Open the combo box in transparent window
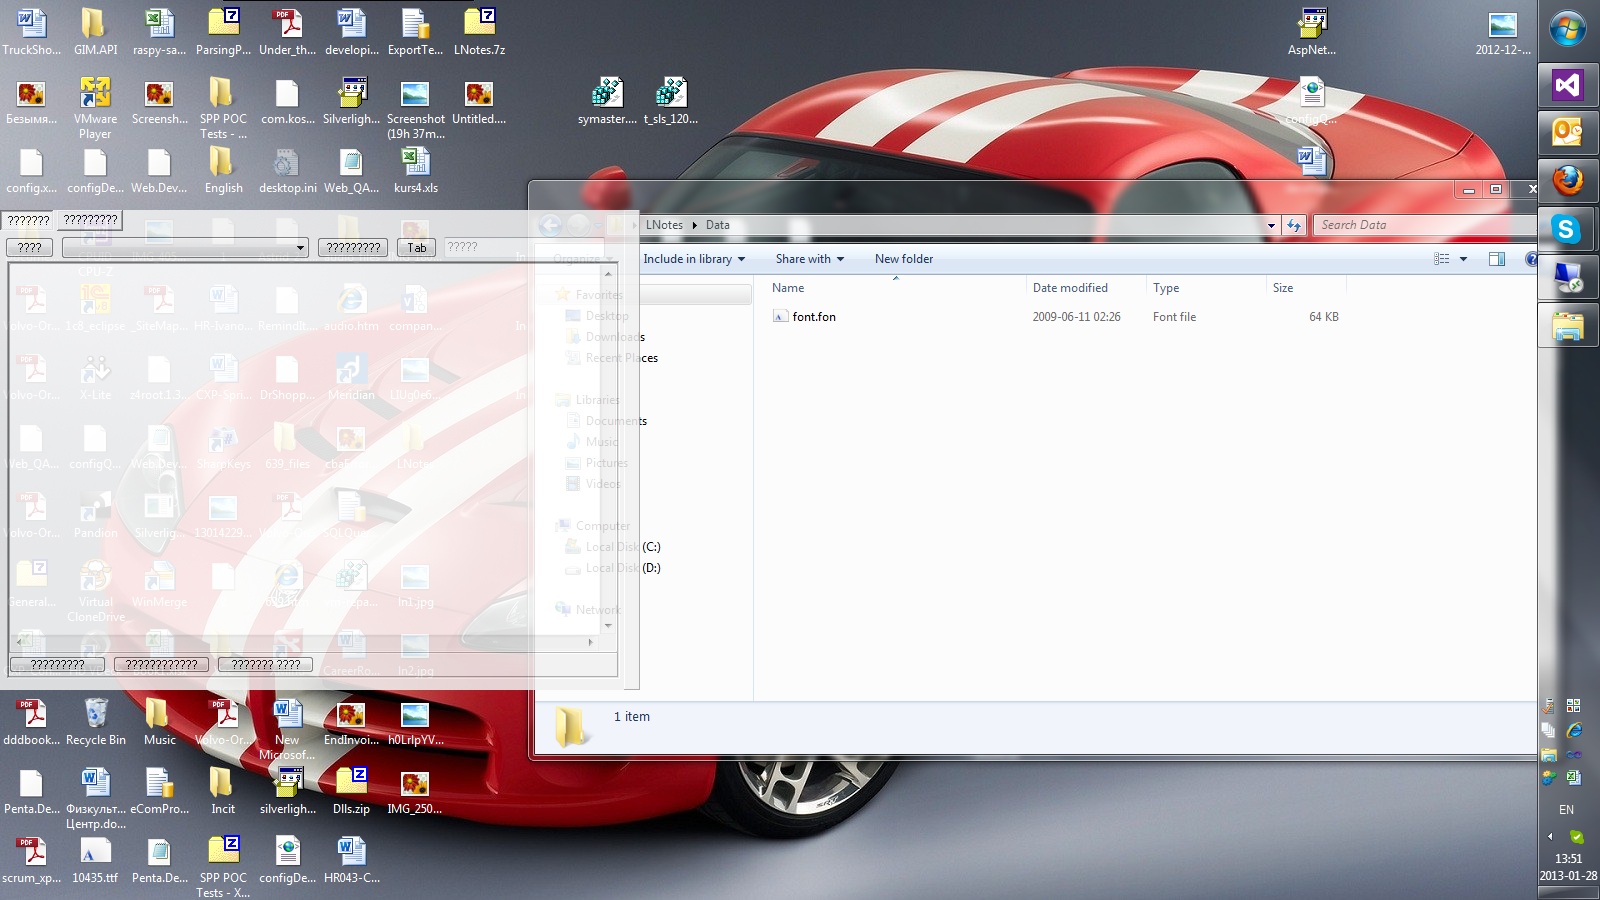This screenshot has height=900, width=1600. (x=185, y=247)
